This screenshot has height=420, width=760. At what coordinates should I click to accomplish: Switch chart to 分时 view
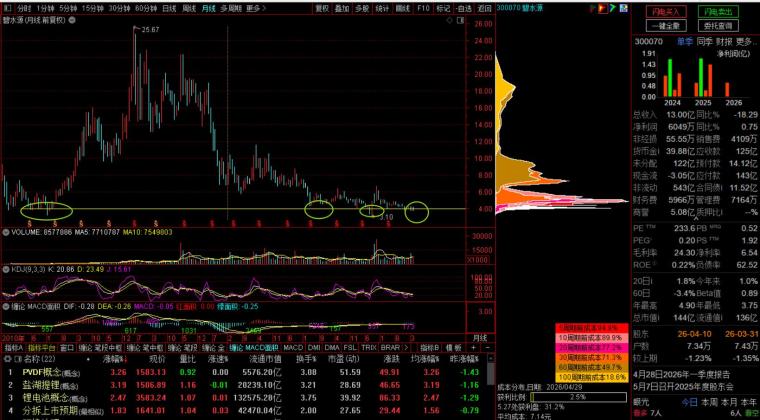[x=24, y=8]
